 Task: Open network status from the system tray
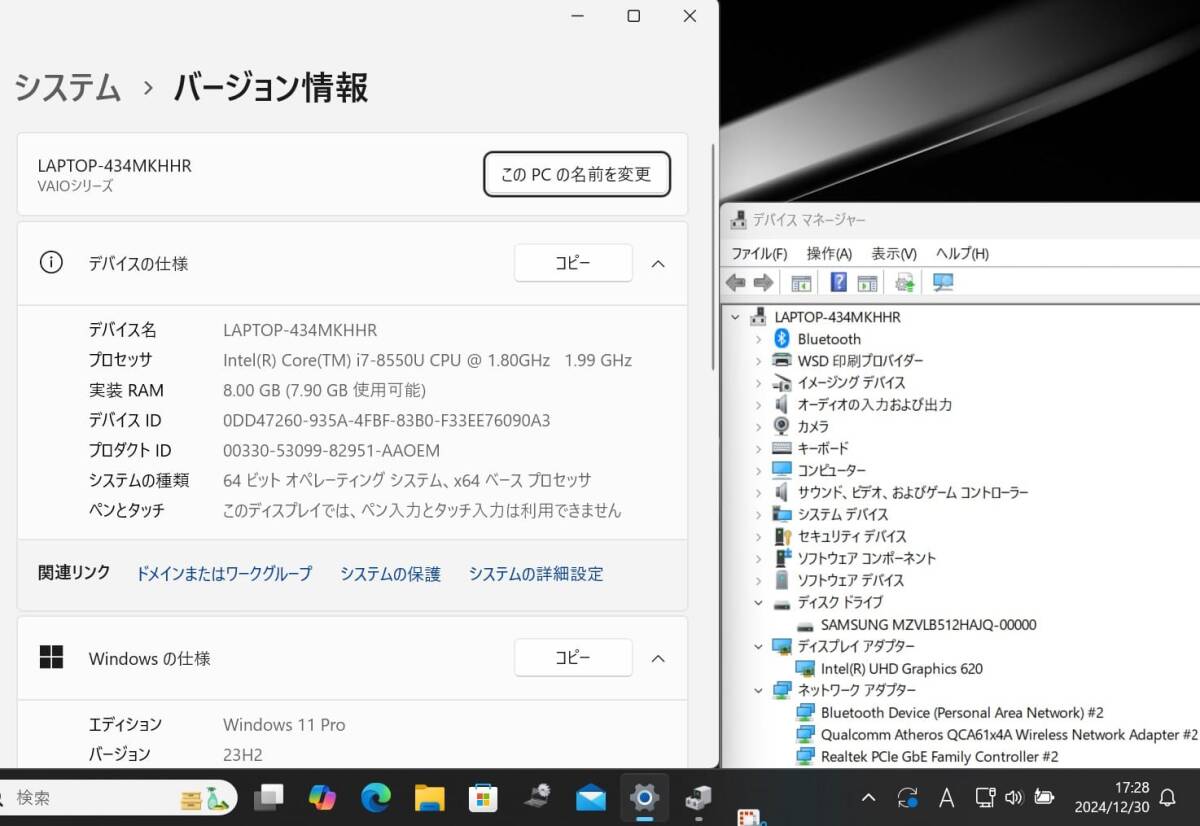[984, 798]
